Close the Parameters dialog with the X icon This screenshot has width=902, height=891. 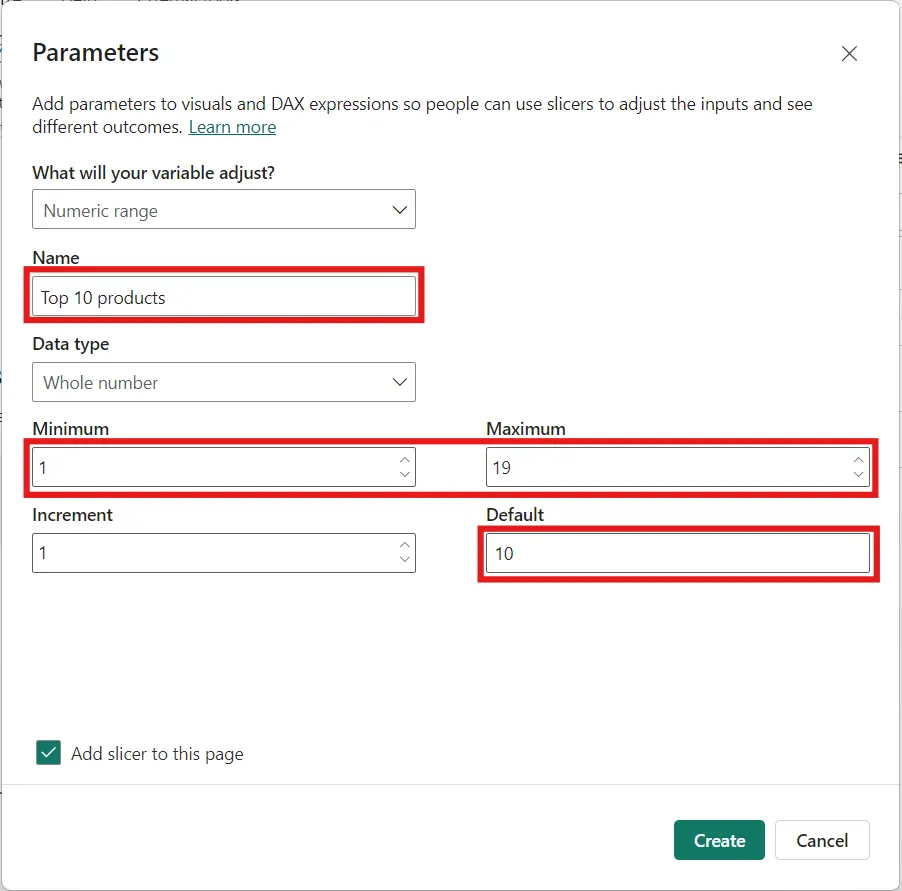click(x=849, y=53)
